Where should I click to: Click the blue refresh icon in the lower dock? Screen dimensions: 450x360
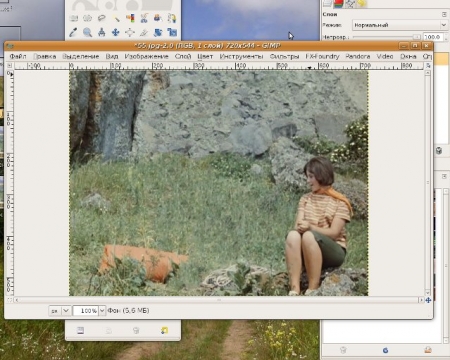click(385, 350)
